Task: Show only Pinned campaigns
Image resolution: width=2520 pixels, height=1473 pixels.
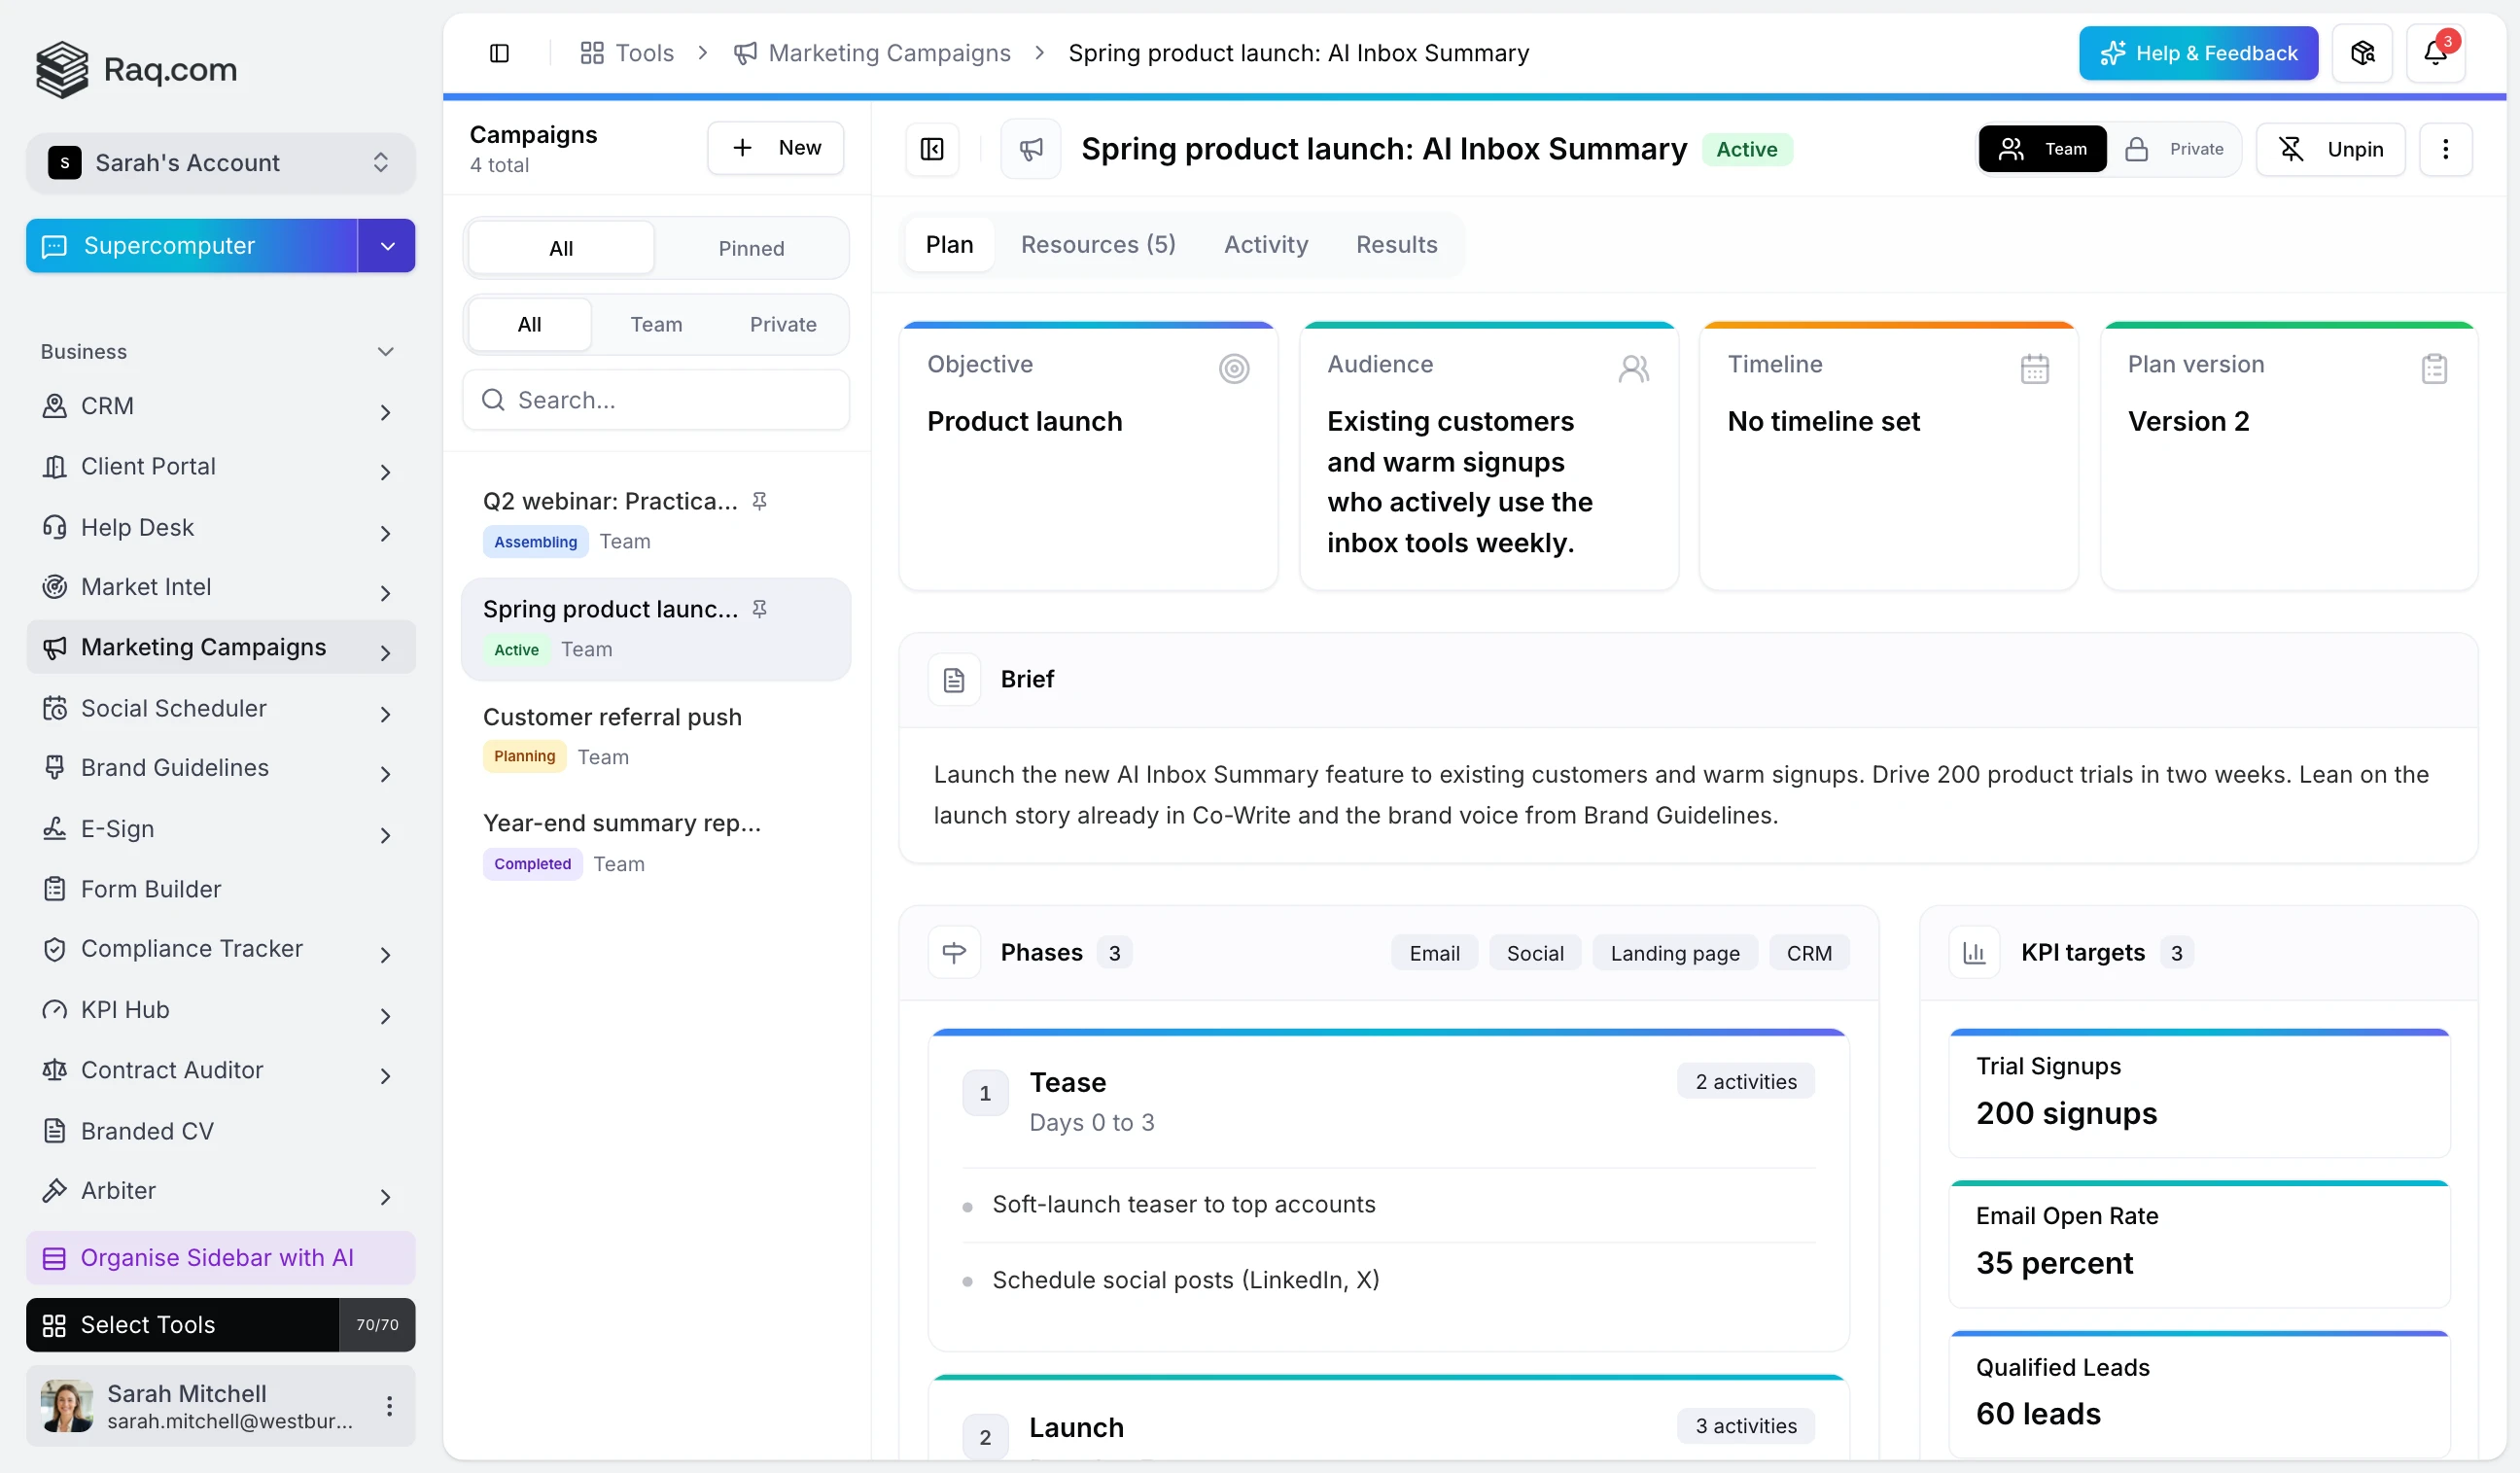Action: point(751,248)
